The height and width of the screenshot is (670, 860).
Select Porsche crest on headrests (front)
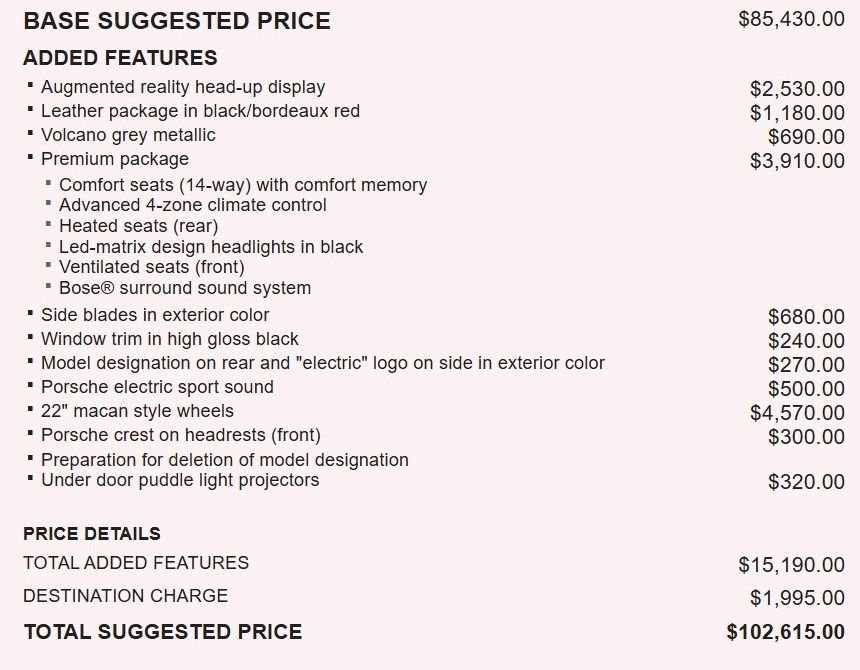[181, 435]
